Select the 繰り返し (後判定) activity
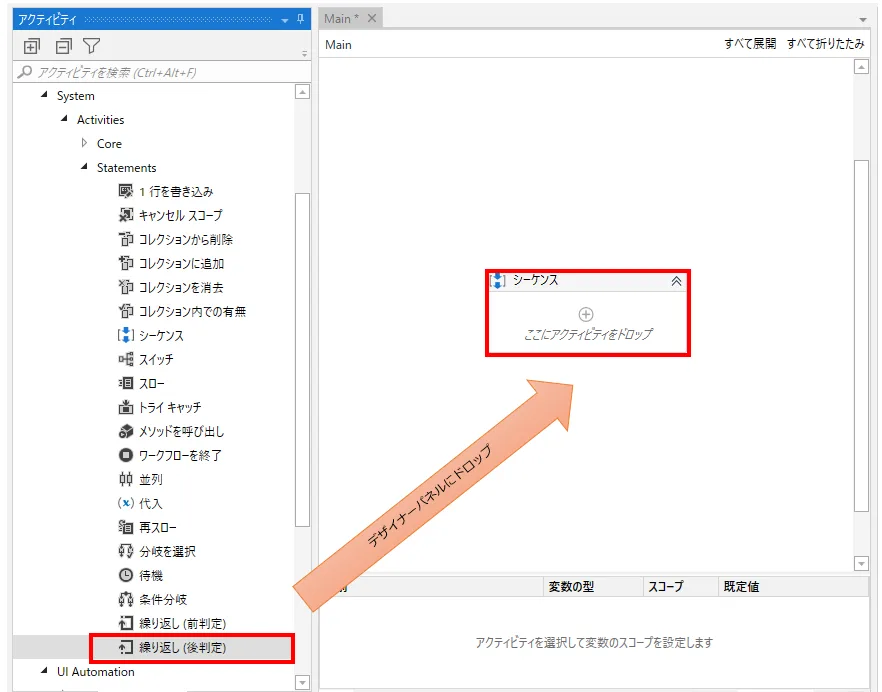Image resolution: width=882 pixels, height=692 pixels. point(182,648)
